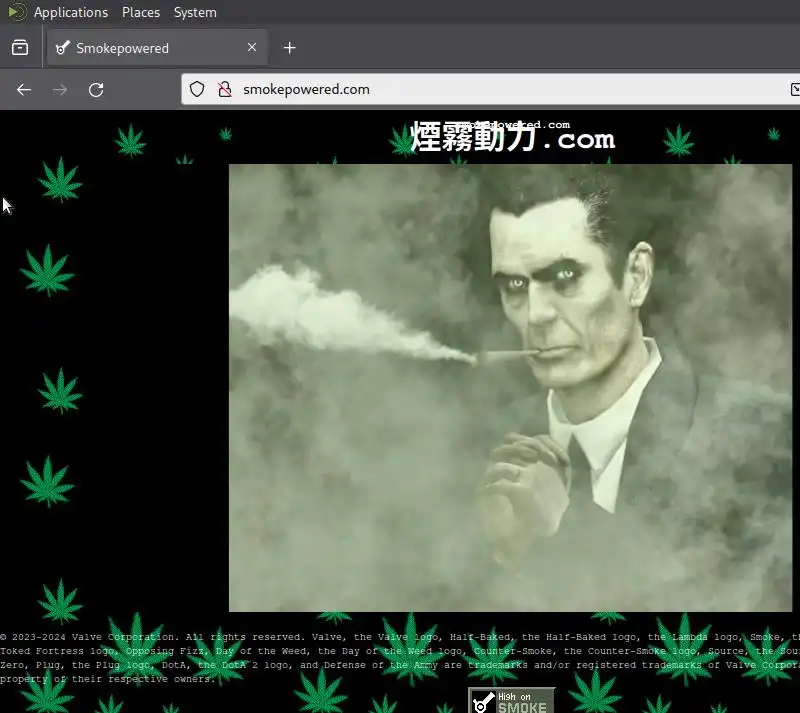The image size is (800, 713).
Task: Reload the current page
Action: click(x=96, y=90)
